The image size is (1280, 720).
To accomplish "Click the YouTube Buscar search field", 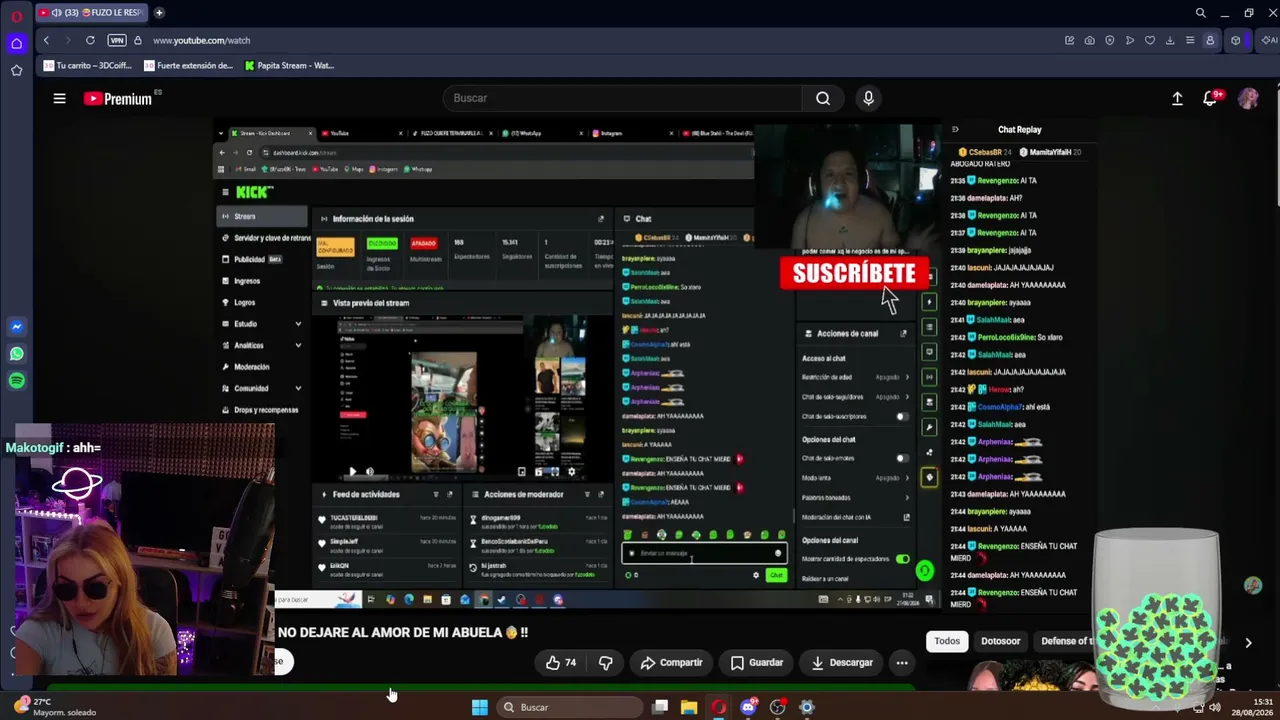I will pos(621,98).
